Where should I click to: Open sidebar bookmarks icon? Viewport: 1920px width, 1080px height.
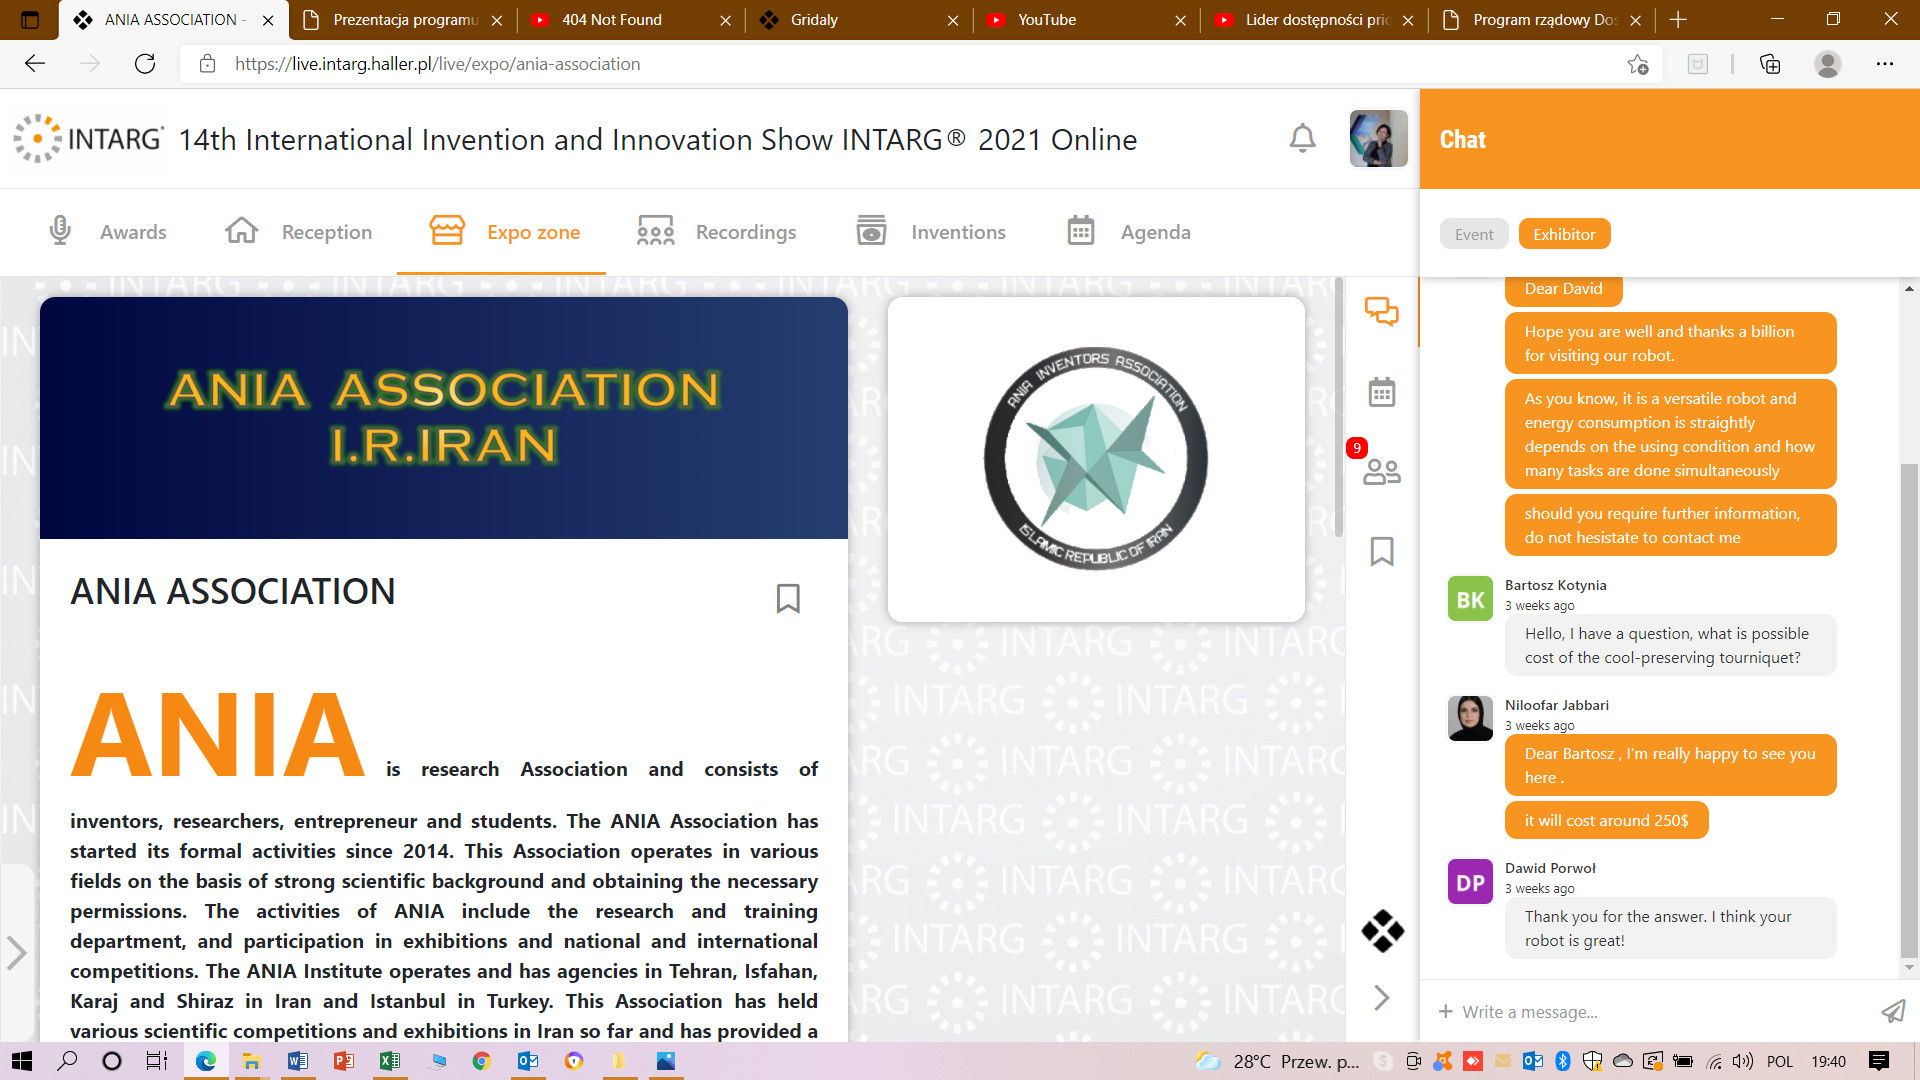(1382, 551)
